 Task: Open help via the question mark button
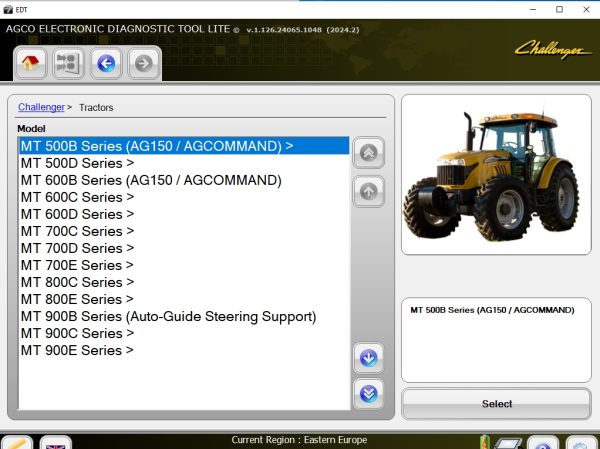coord(543,443)
